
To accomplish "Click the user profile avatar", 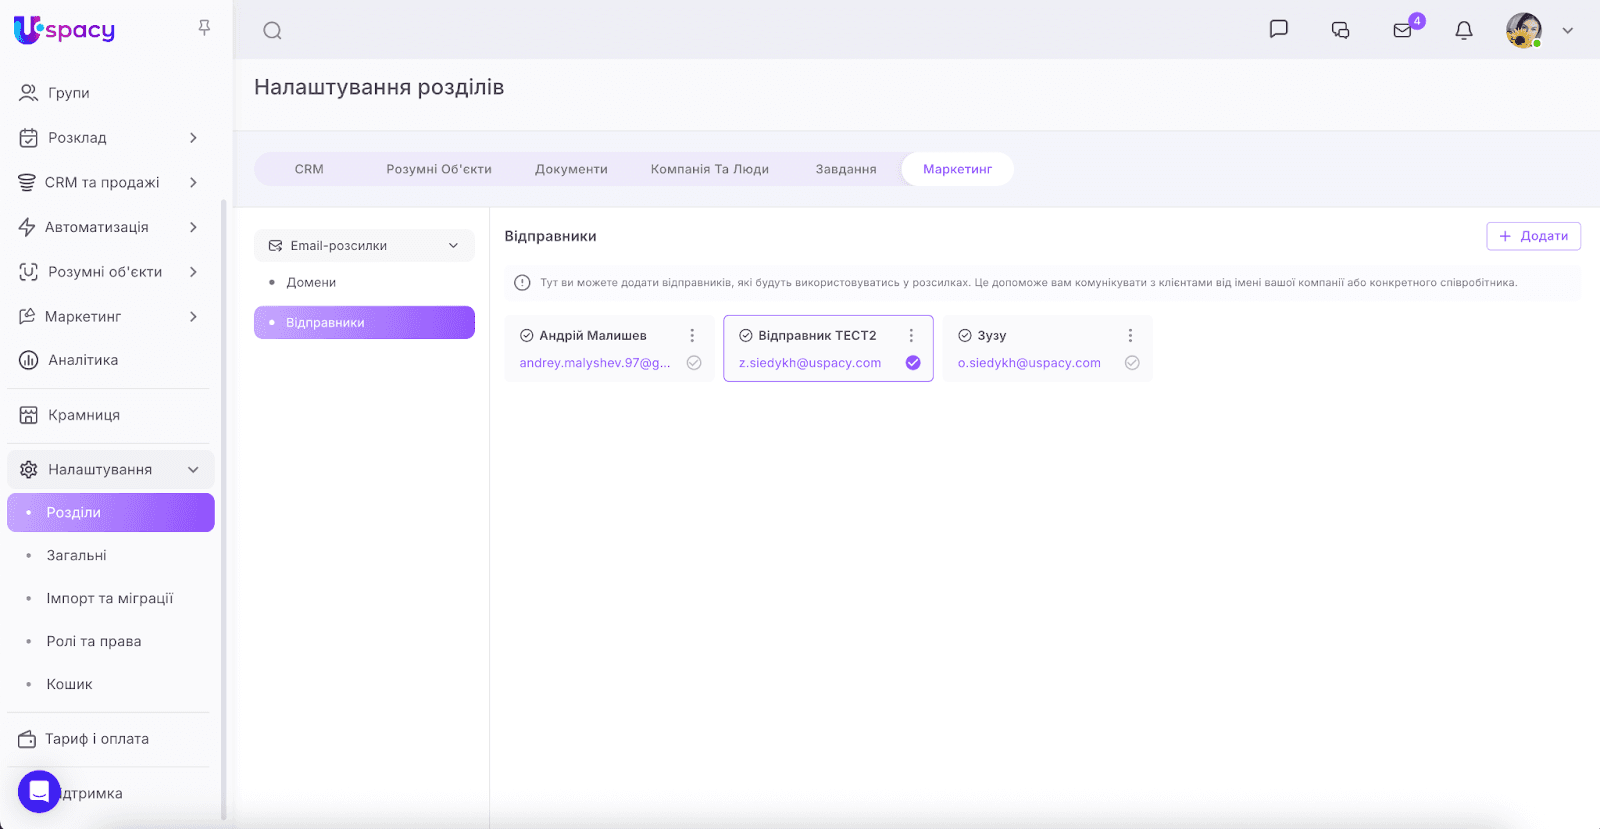I will point(1523,30).
